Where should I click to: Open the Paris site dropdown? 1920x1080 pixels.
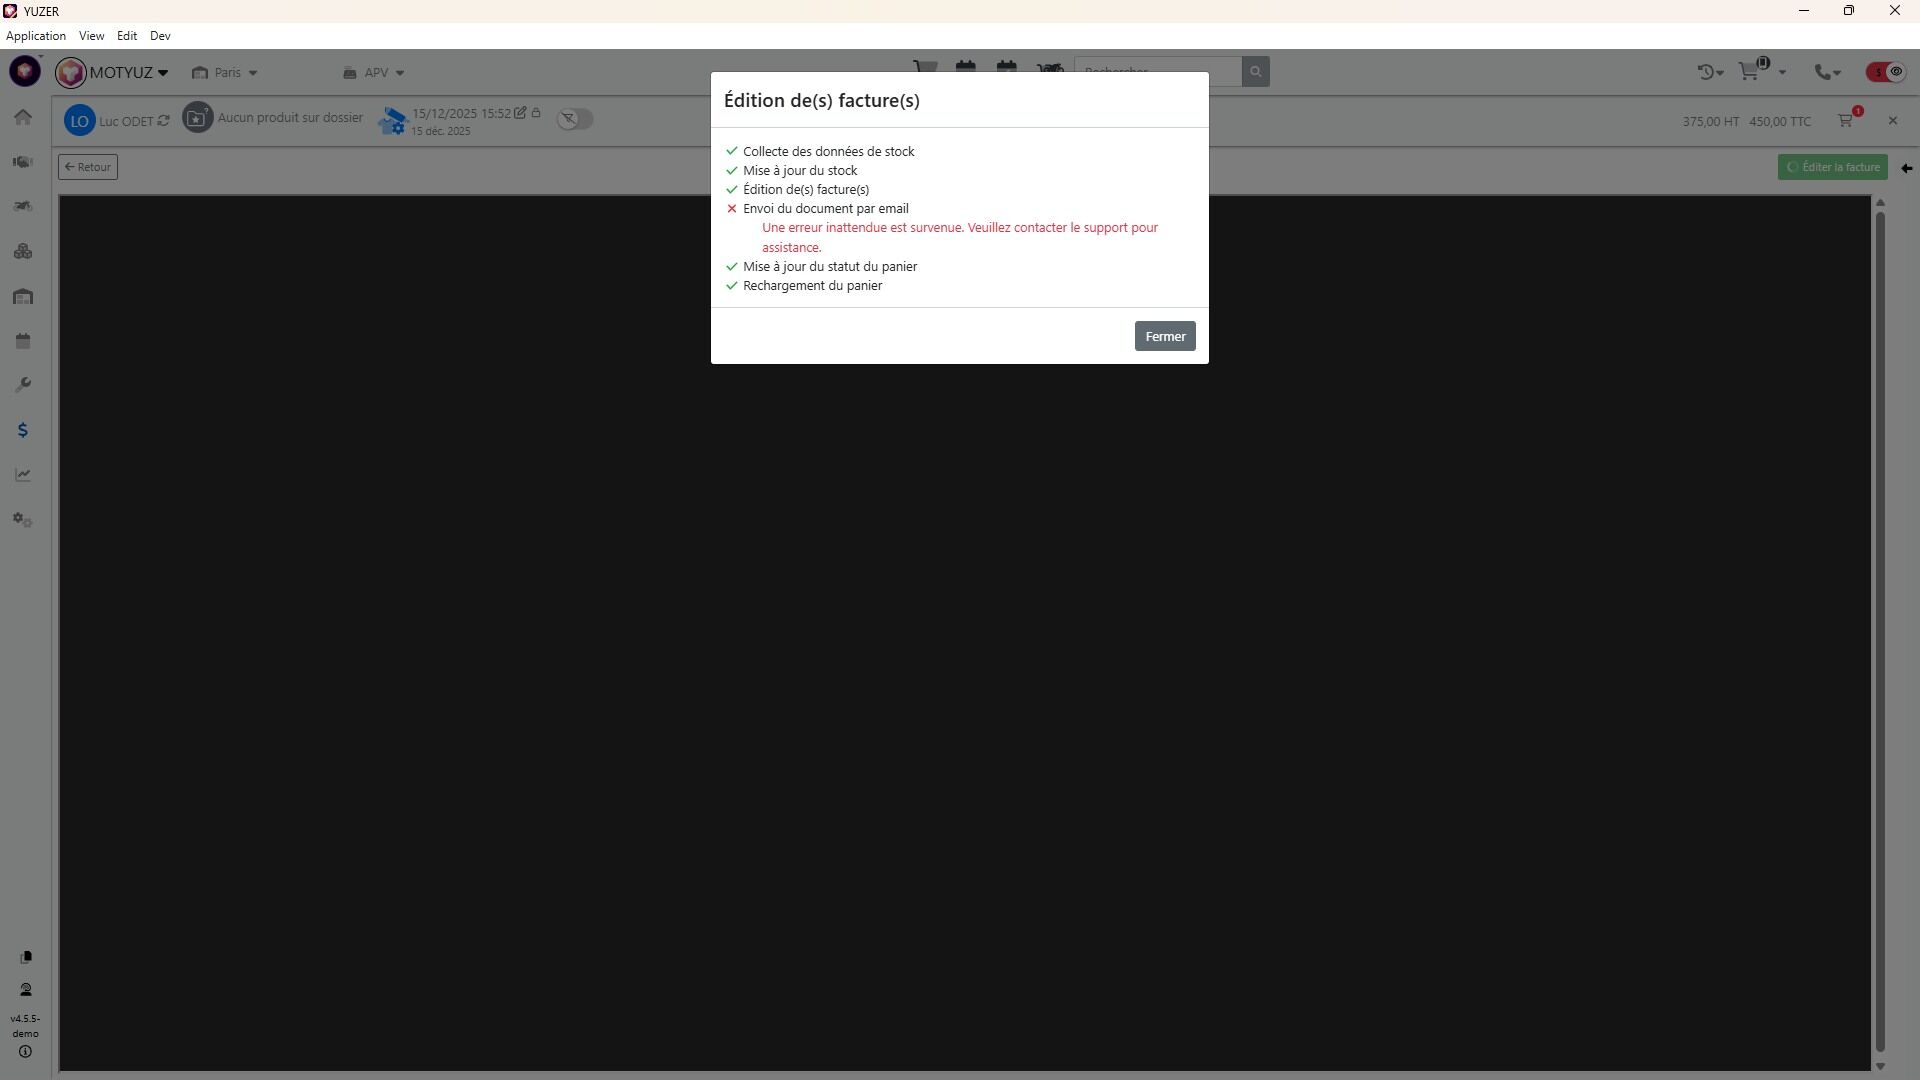point(226,73)
